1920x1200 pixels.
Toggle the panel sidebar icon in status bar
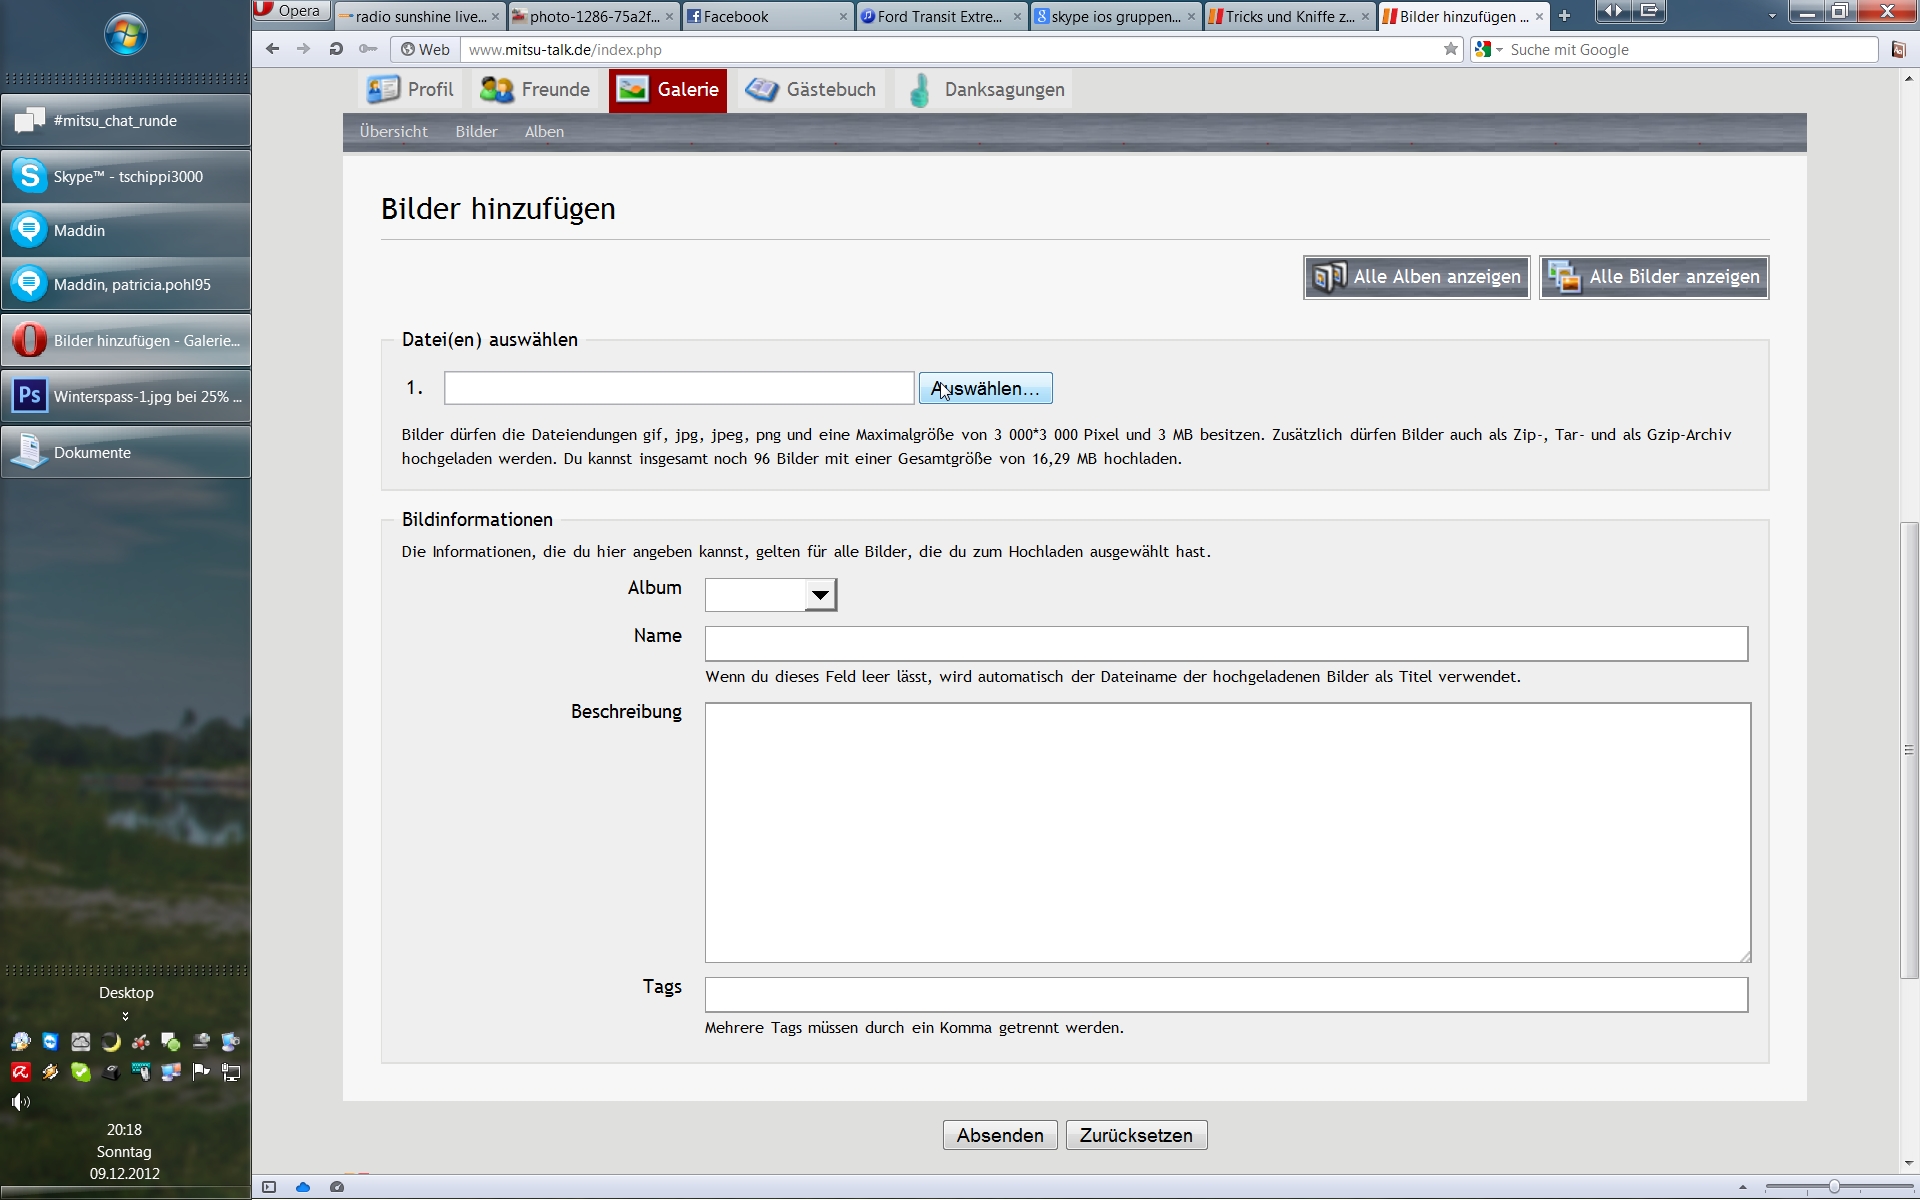click(269, 1187)
